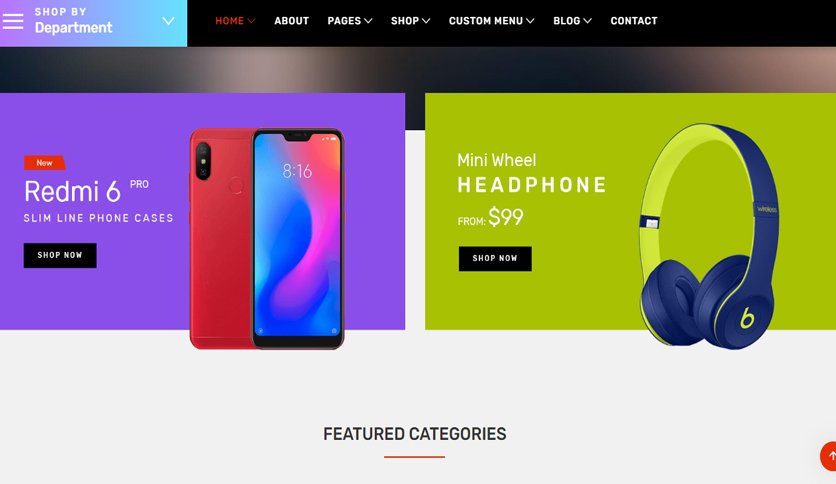Expand Shop by Department chevron
836x484 pixels.
tap(168, 21)
